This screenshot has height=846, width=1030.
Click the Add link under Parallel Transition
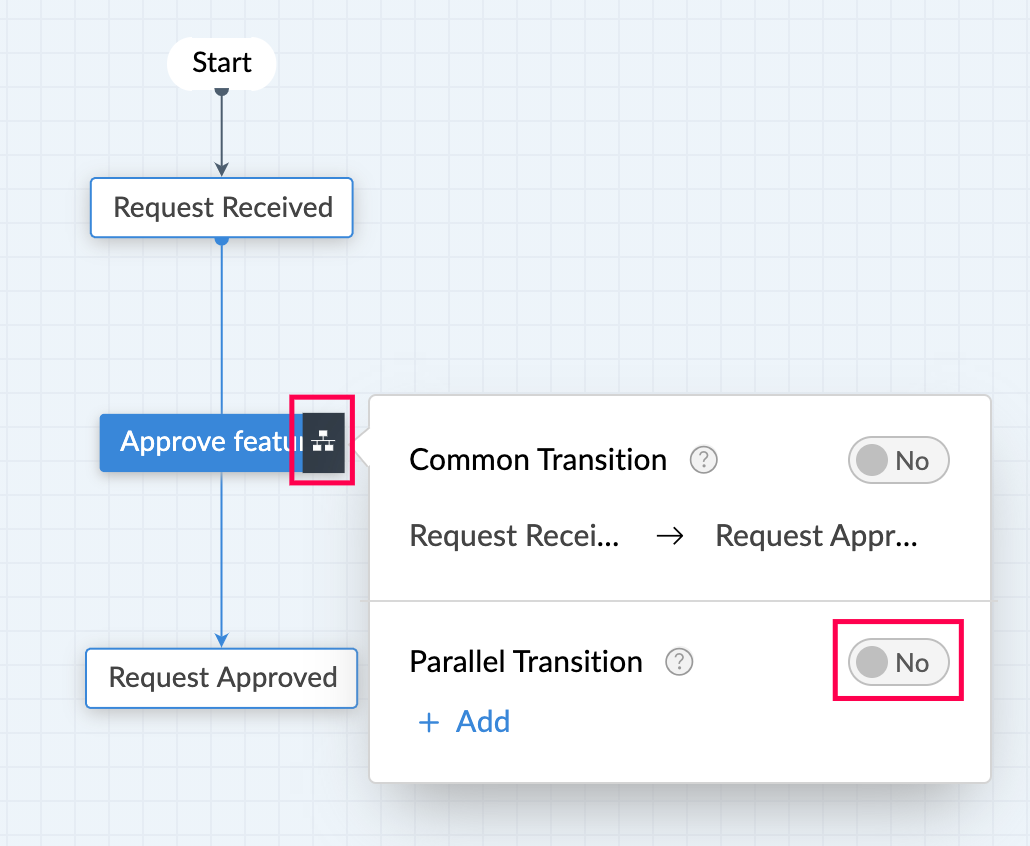click(x=464, y=722)
